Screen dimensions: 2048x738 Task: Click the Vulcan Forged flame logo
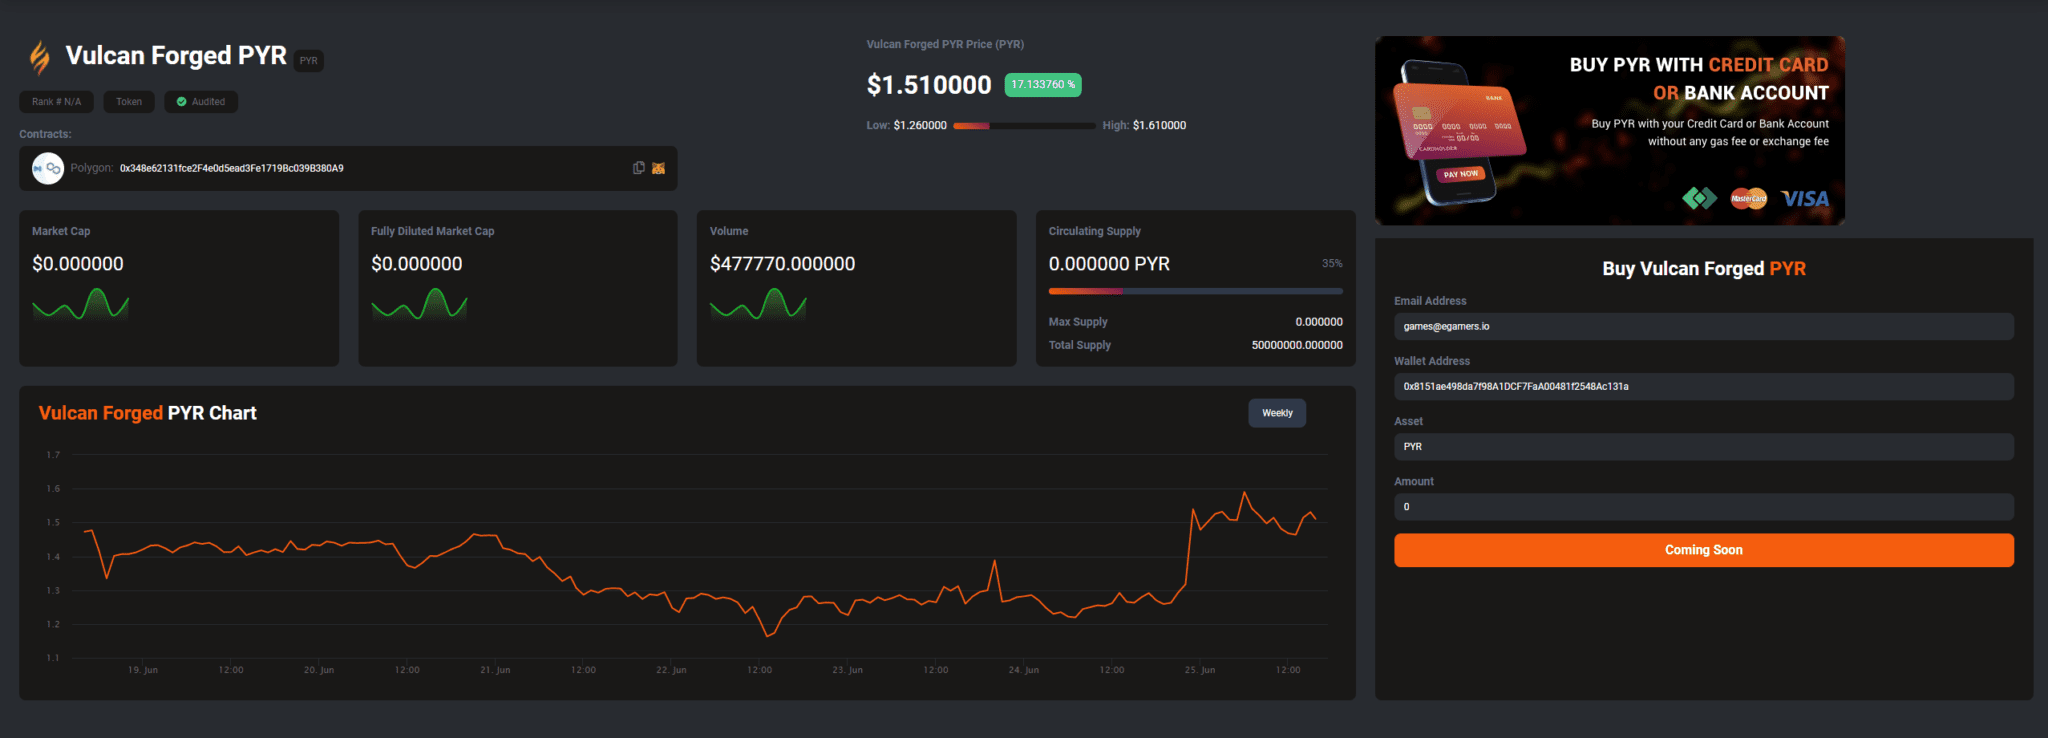[40, 57]
